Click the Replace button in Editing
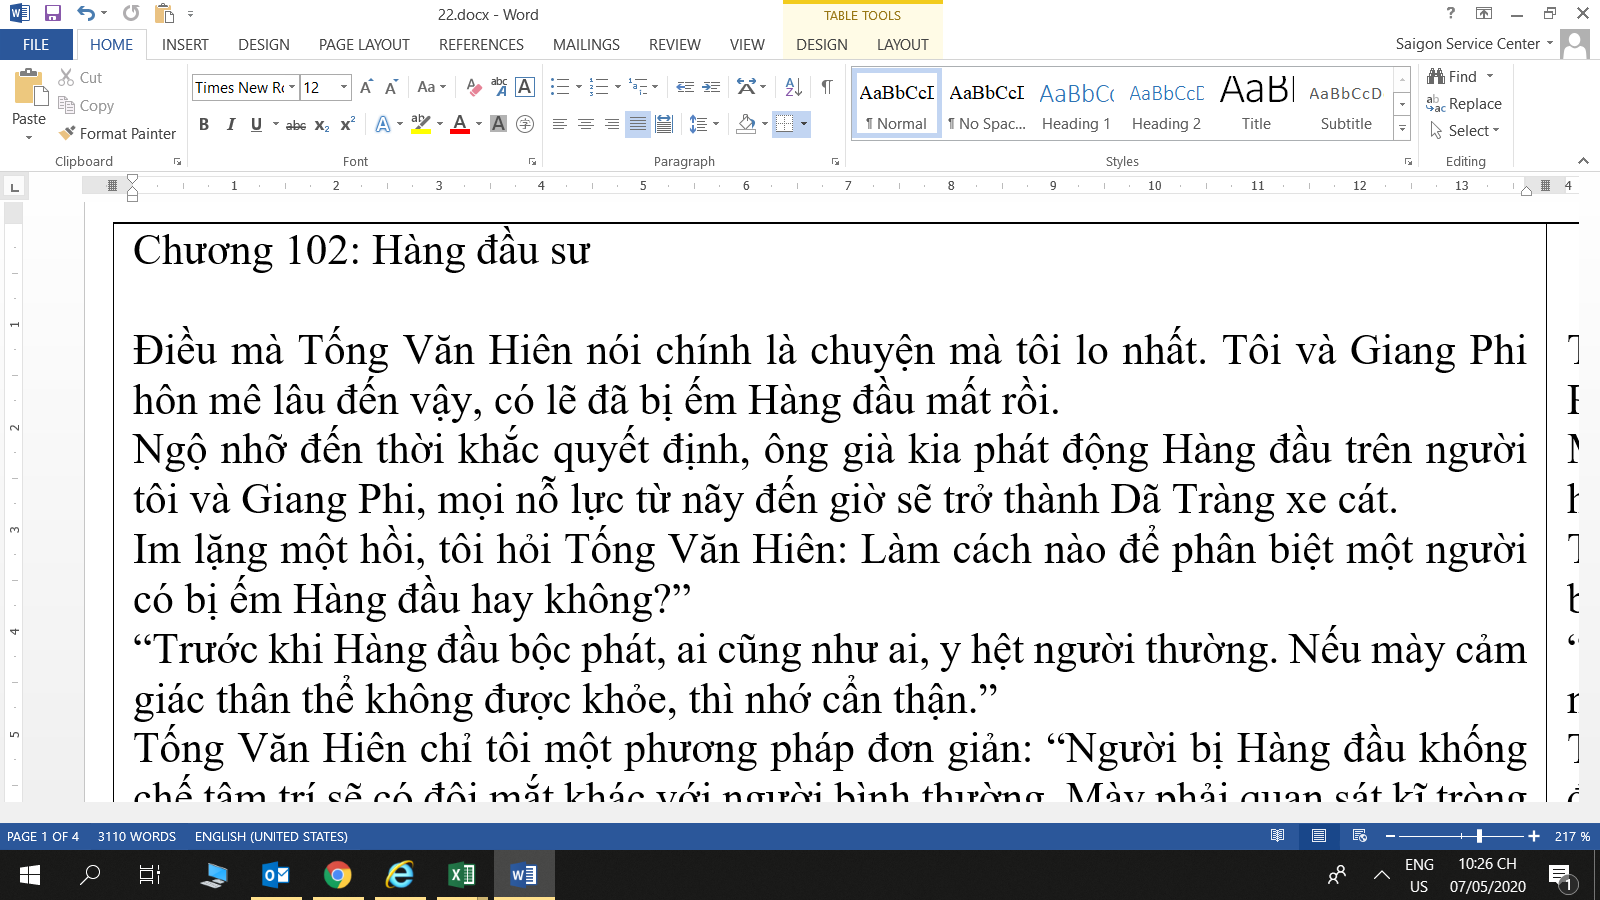Viewport: 1600px width, 900px height. click(x=1464, y=104)
